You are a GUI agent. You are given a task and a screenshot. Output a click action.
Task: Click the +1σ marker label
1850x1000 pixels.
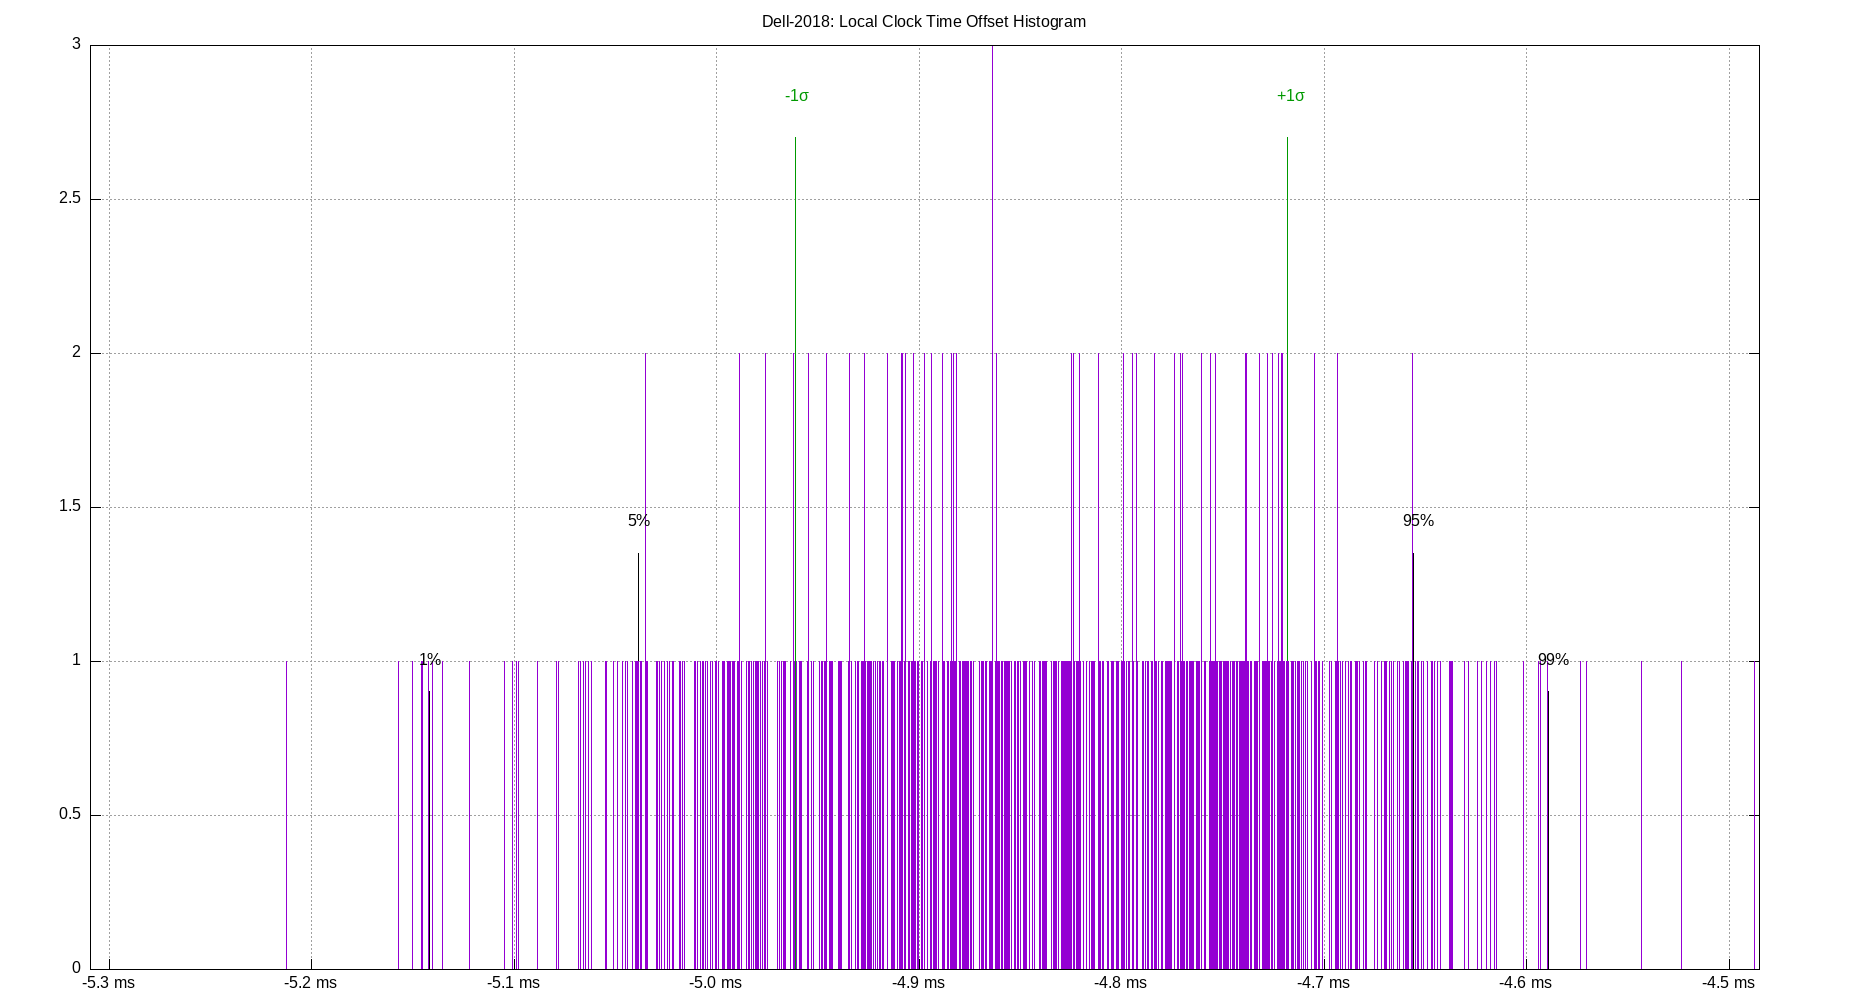click(x=1291, y=96)
